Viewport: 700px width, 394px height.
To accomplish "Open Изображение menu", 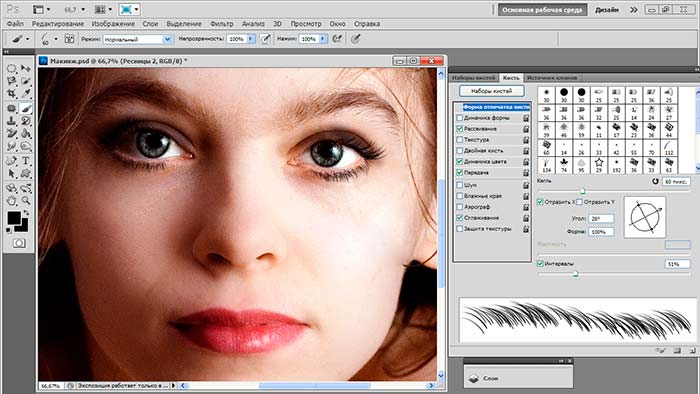I will coord(113,24).
